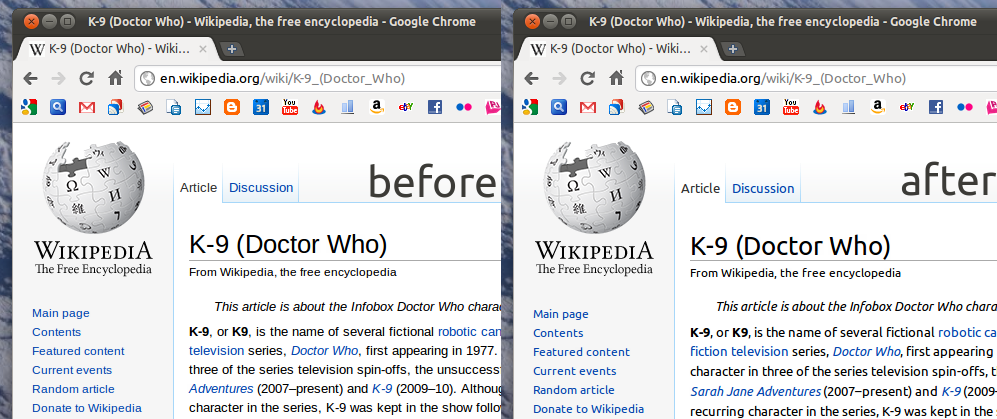Screen dimensions: 997x419
Task: Open Random article link in right window
Action: pos(574,390)
